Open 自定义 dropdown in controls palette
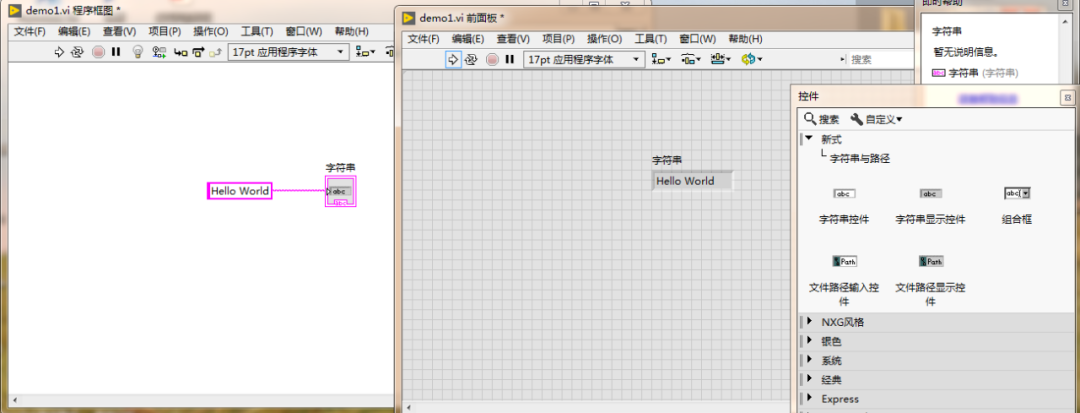1080x413 pixels. point(876,119)
